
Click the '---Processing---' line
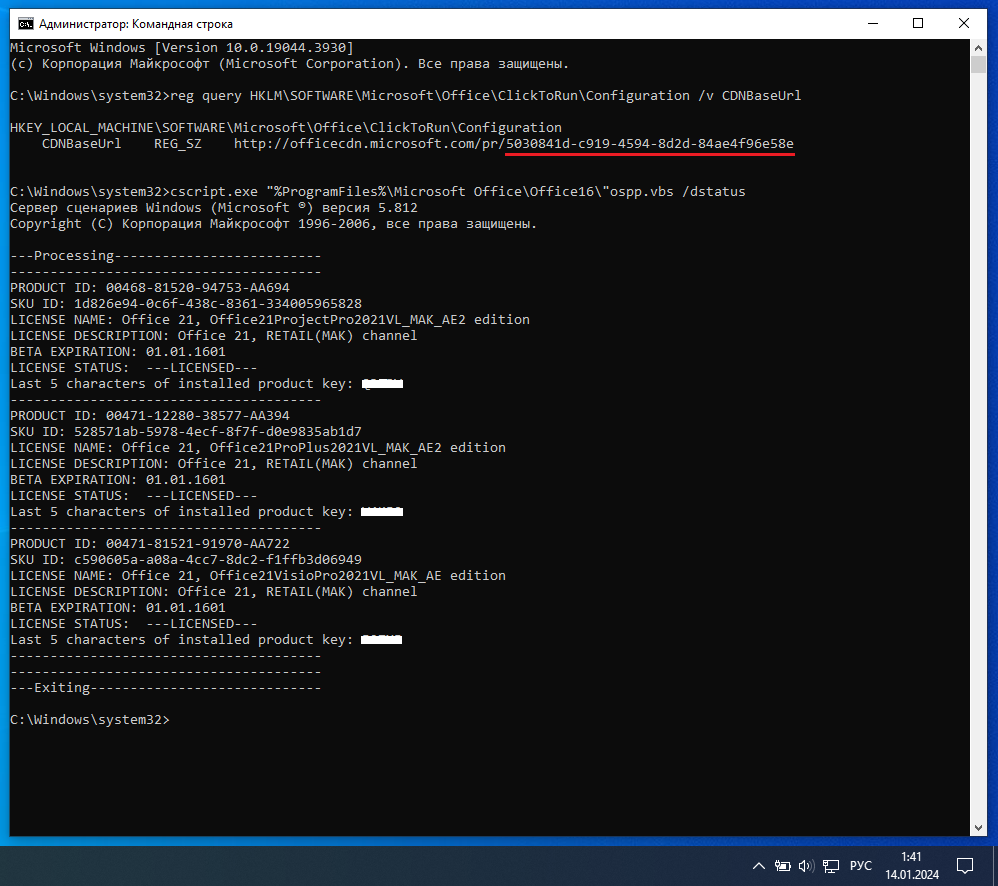click(x=165, y=256)
